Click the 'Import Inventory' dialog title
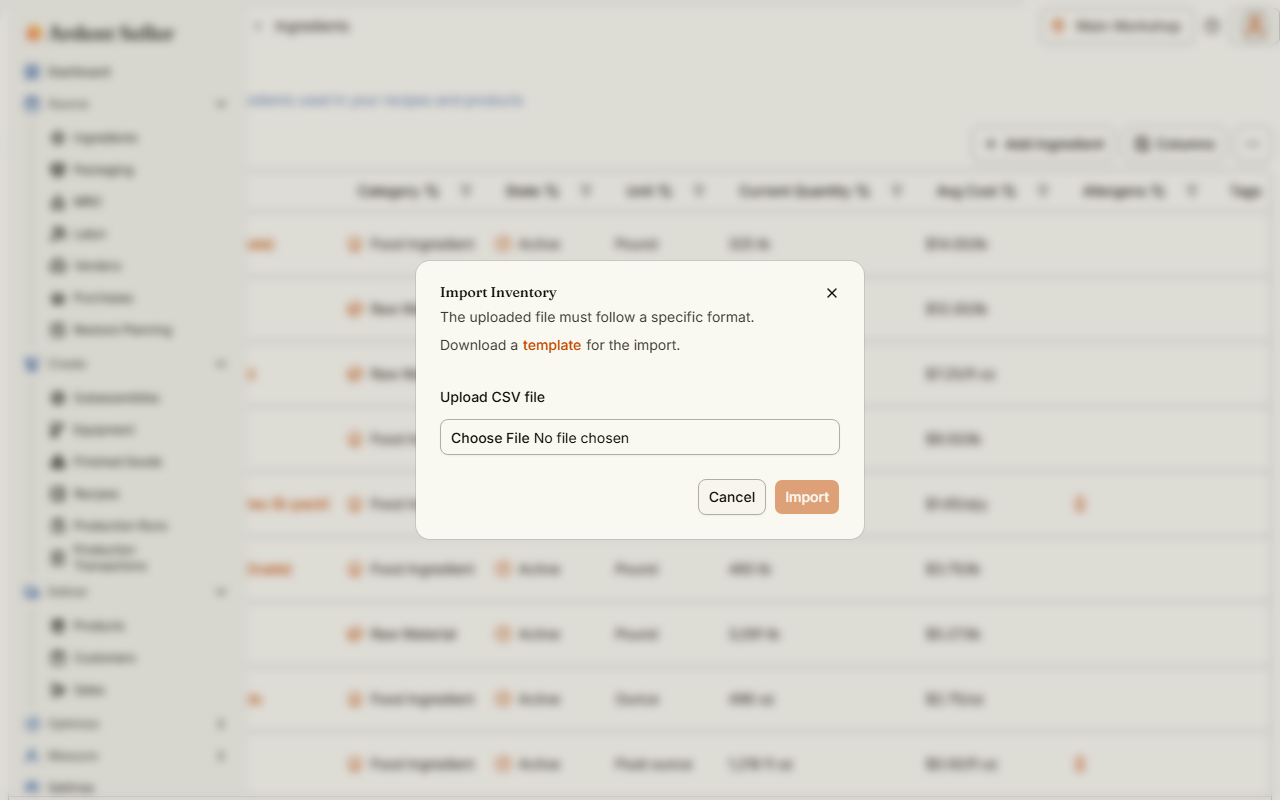Viewport: 1280px width, 800px height. point(498,293)
